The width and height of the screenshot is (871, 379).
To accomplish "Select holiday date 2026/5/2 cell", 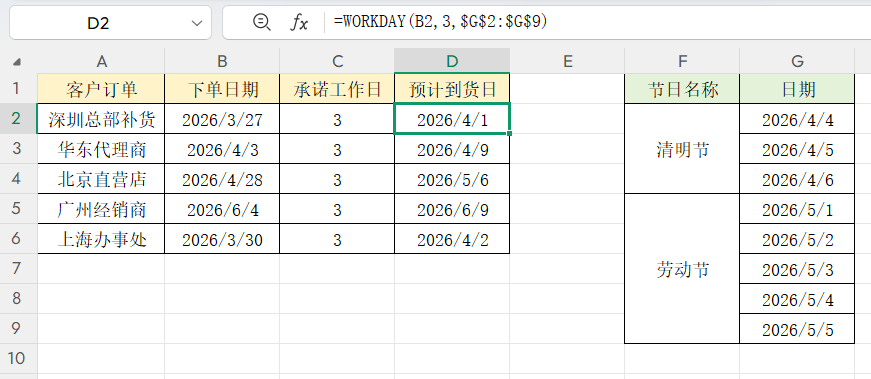I will (797, 238).
